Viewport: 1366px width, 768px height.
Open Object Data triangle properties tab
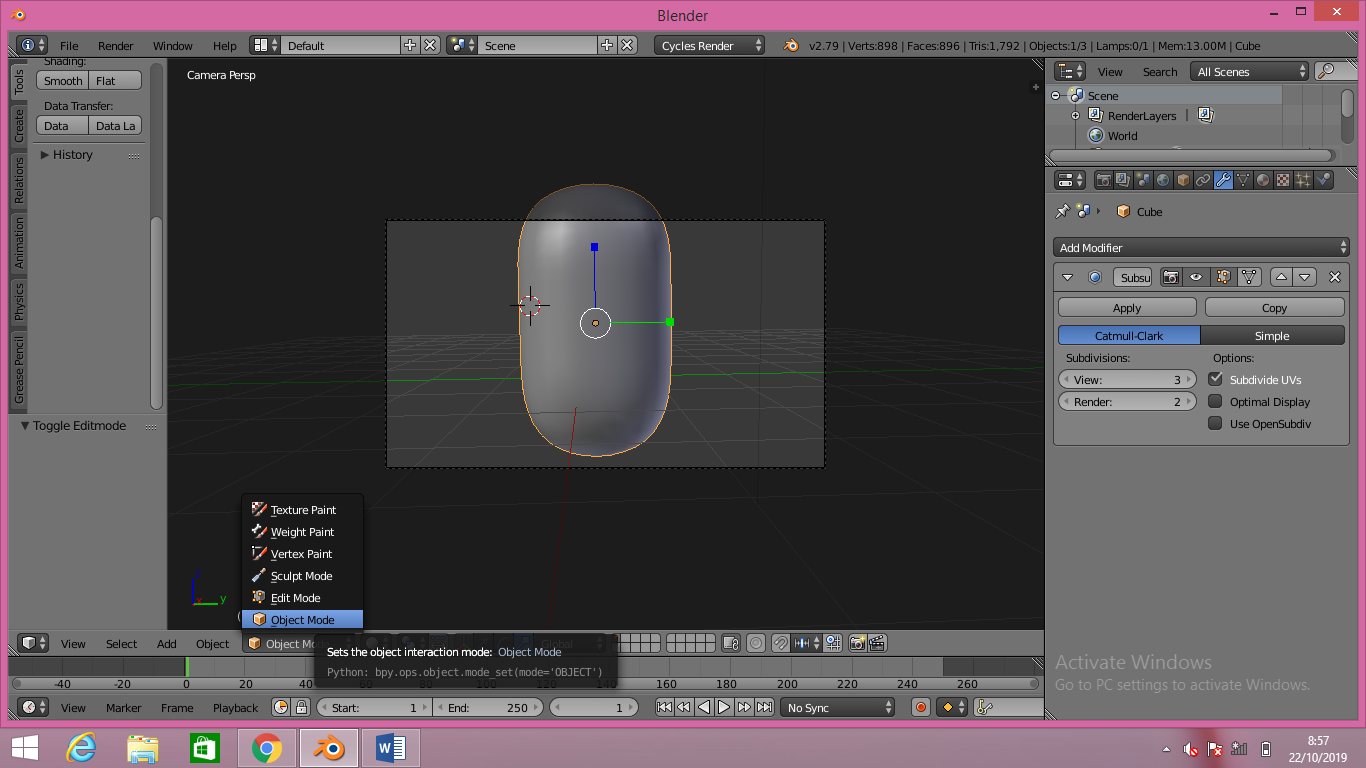[x=1243, y=181]
